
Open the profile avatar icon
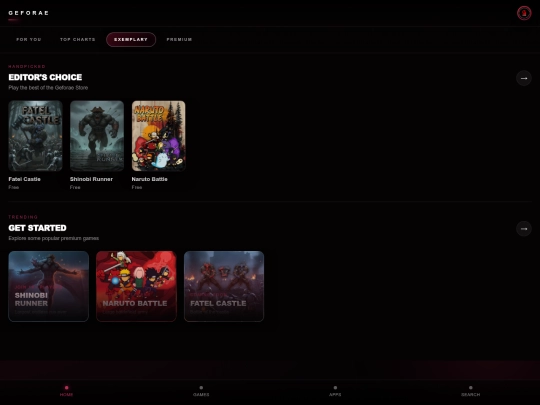coord(524,13)
